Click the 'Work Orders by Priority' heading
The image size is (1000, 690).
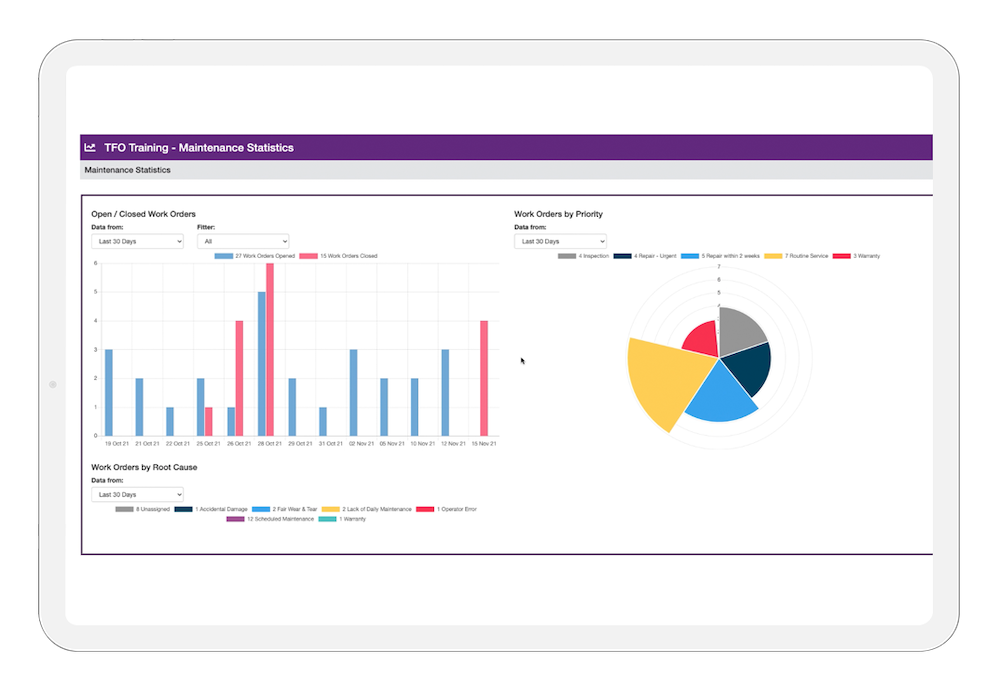pyautogui.click(x=558, y=214)
